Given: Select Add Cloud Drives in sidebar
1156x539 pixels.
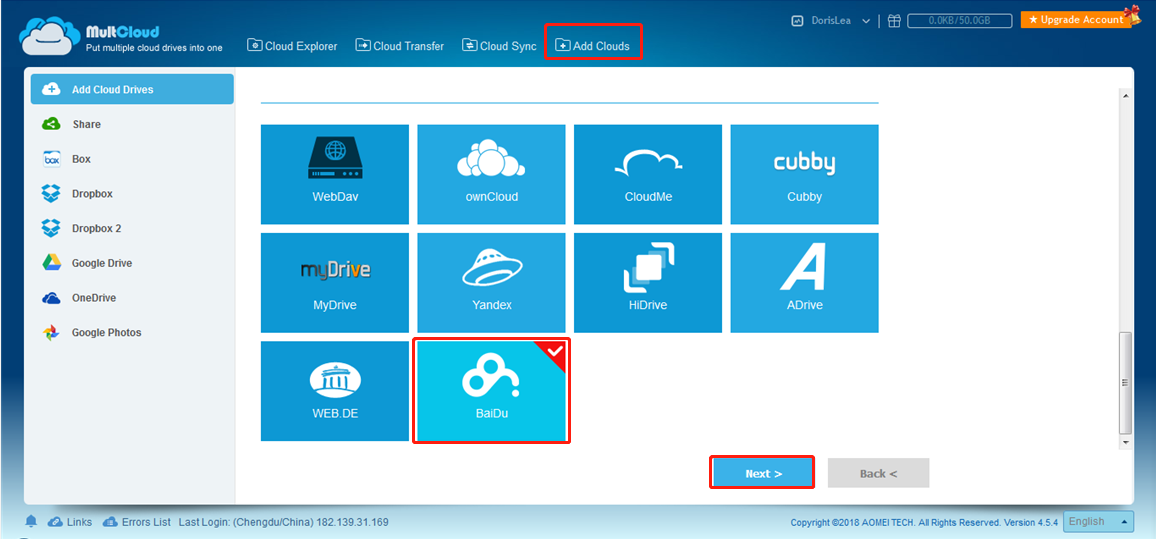Looking at the screenshot, I should click(132, 89).
